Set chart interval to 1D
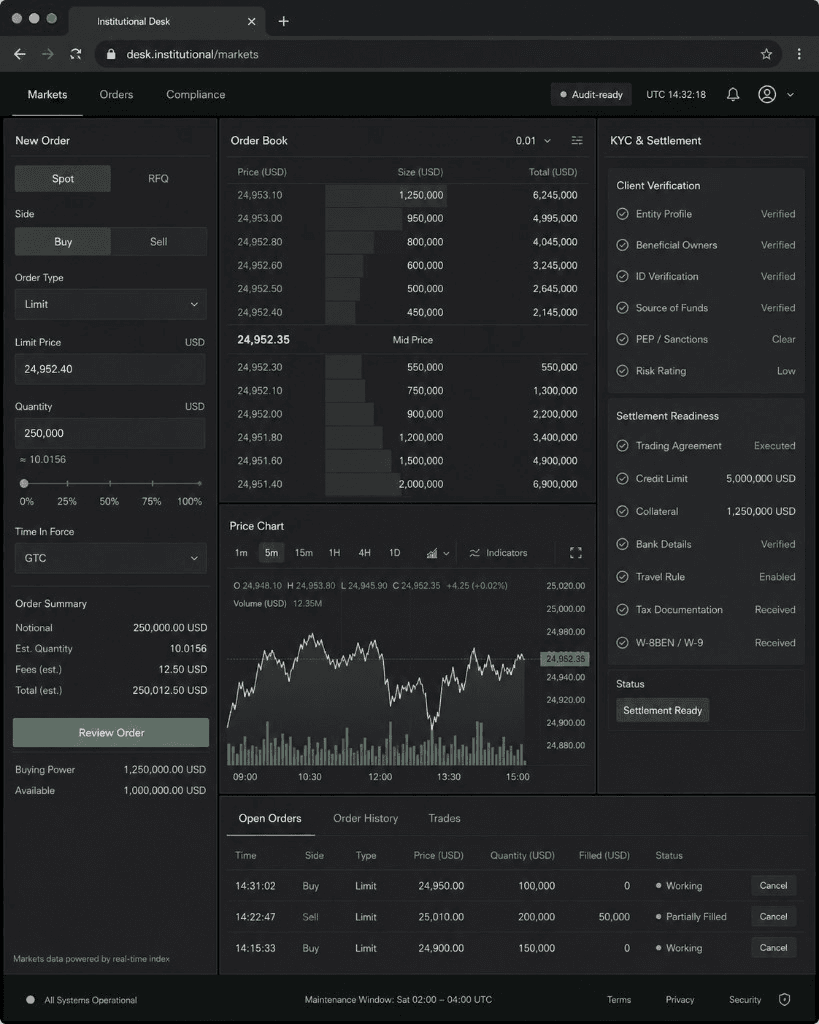Viewport: 819px width, 1024px height. (x=394, y=553)
